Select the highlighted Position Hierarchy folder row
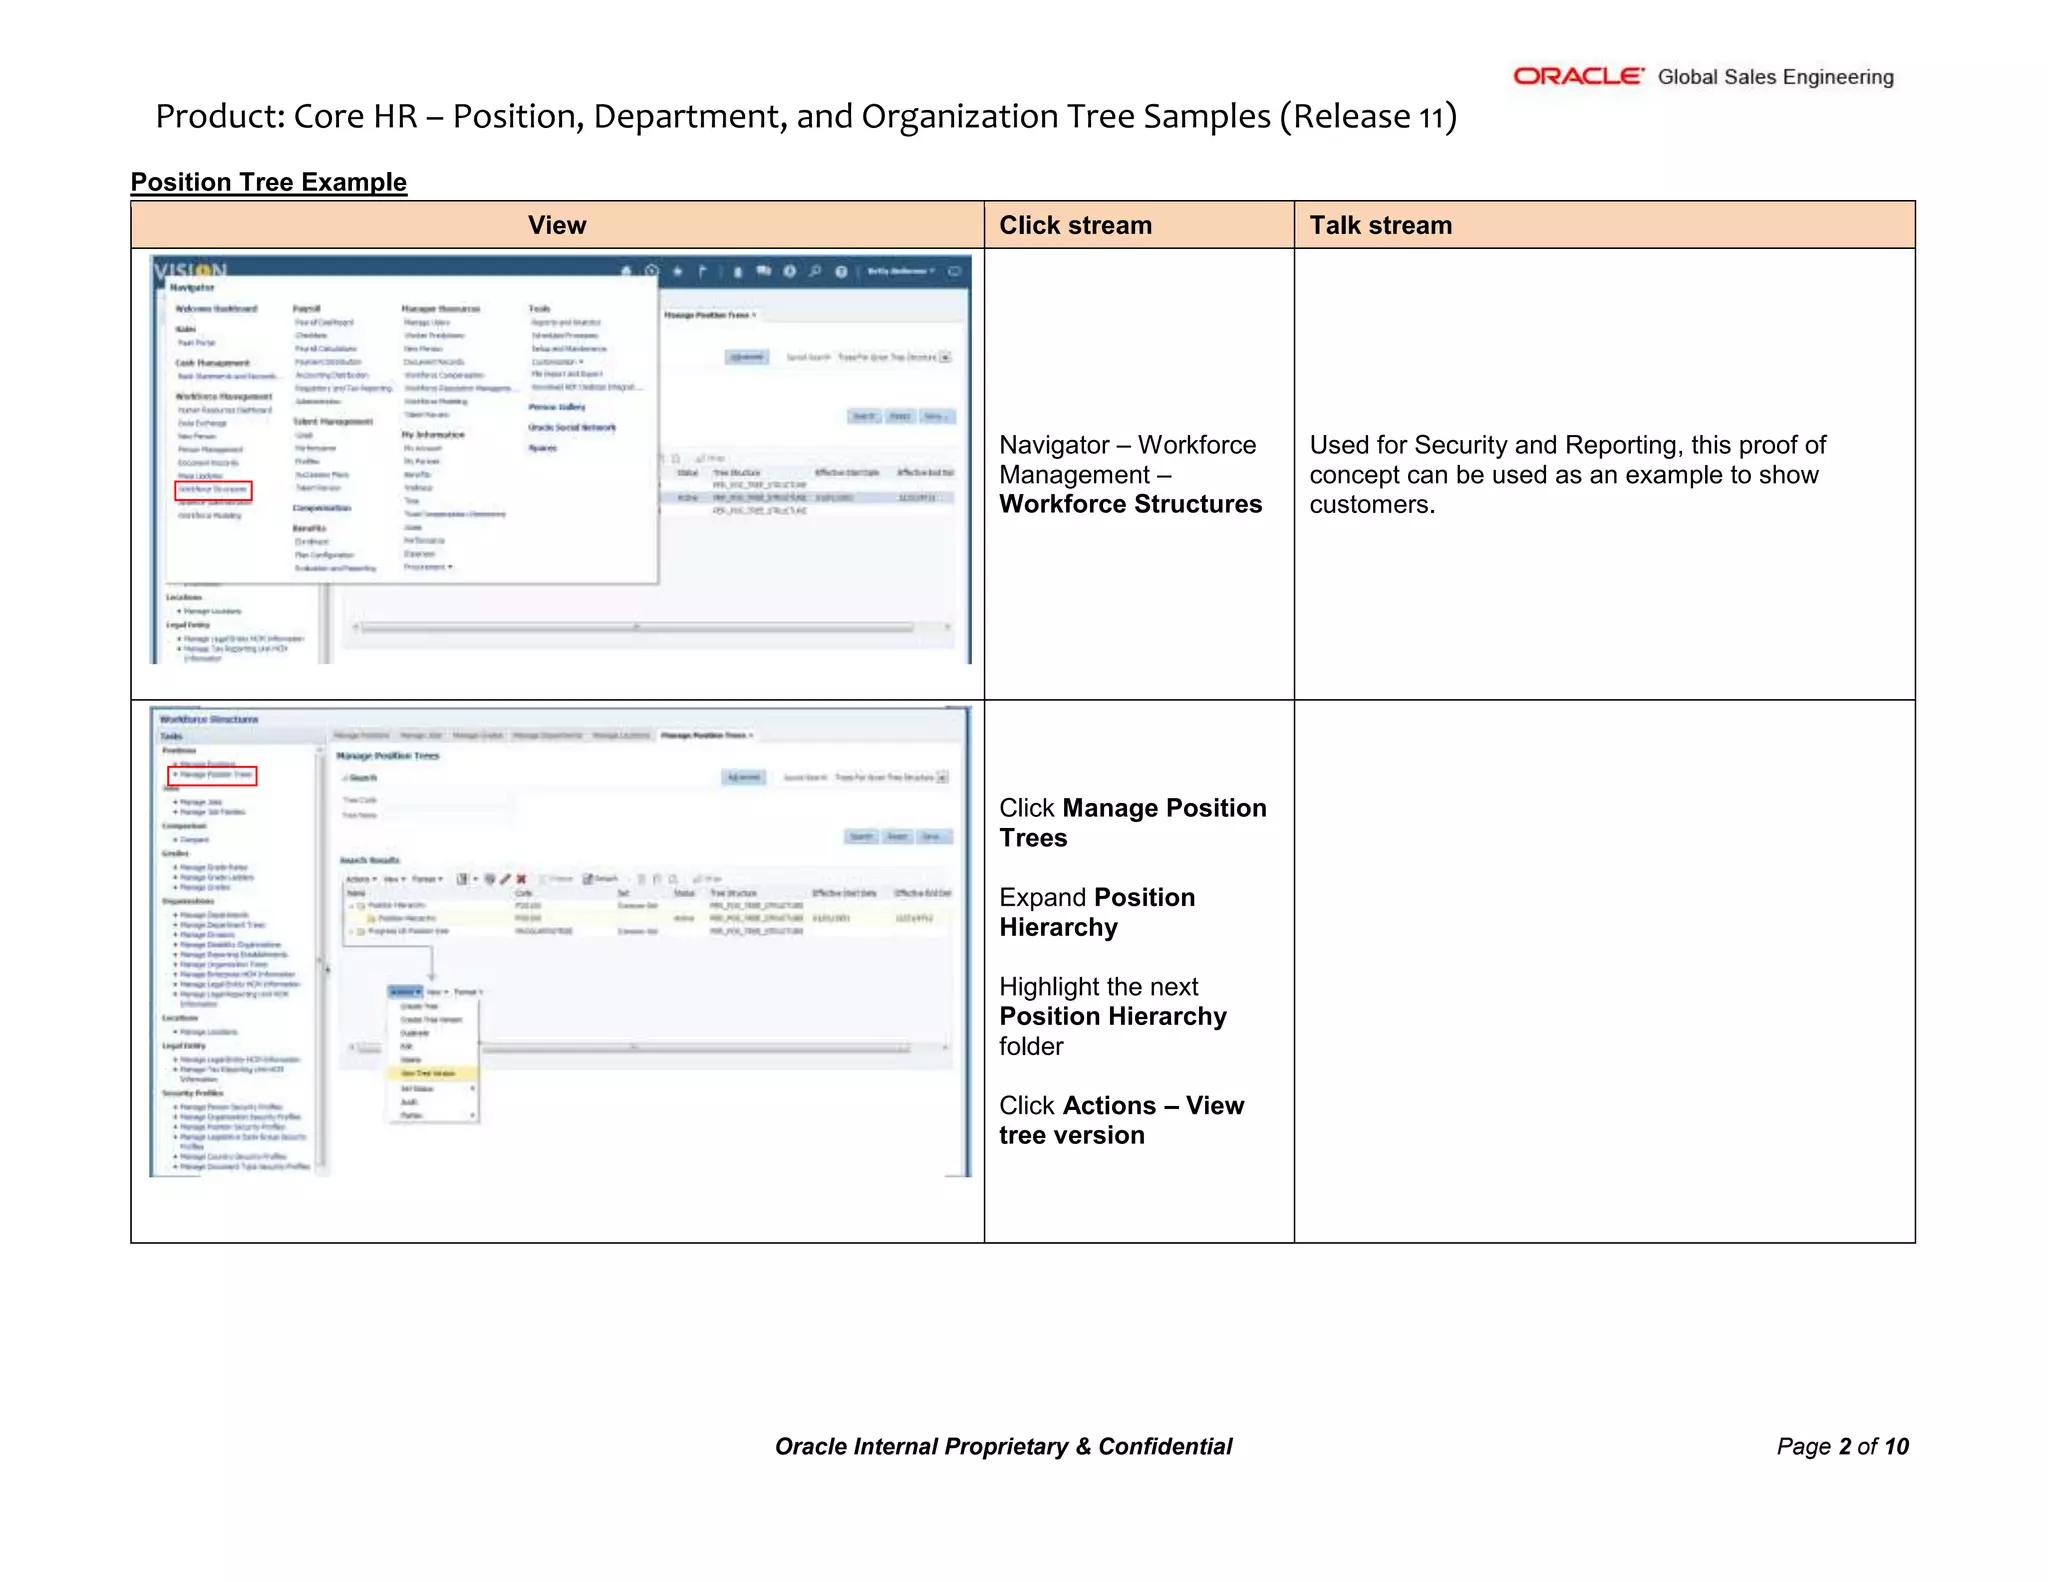This screenshot has width=2048, height=1582. pos(407,918)
